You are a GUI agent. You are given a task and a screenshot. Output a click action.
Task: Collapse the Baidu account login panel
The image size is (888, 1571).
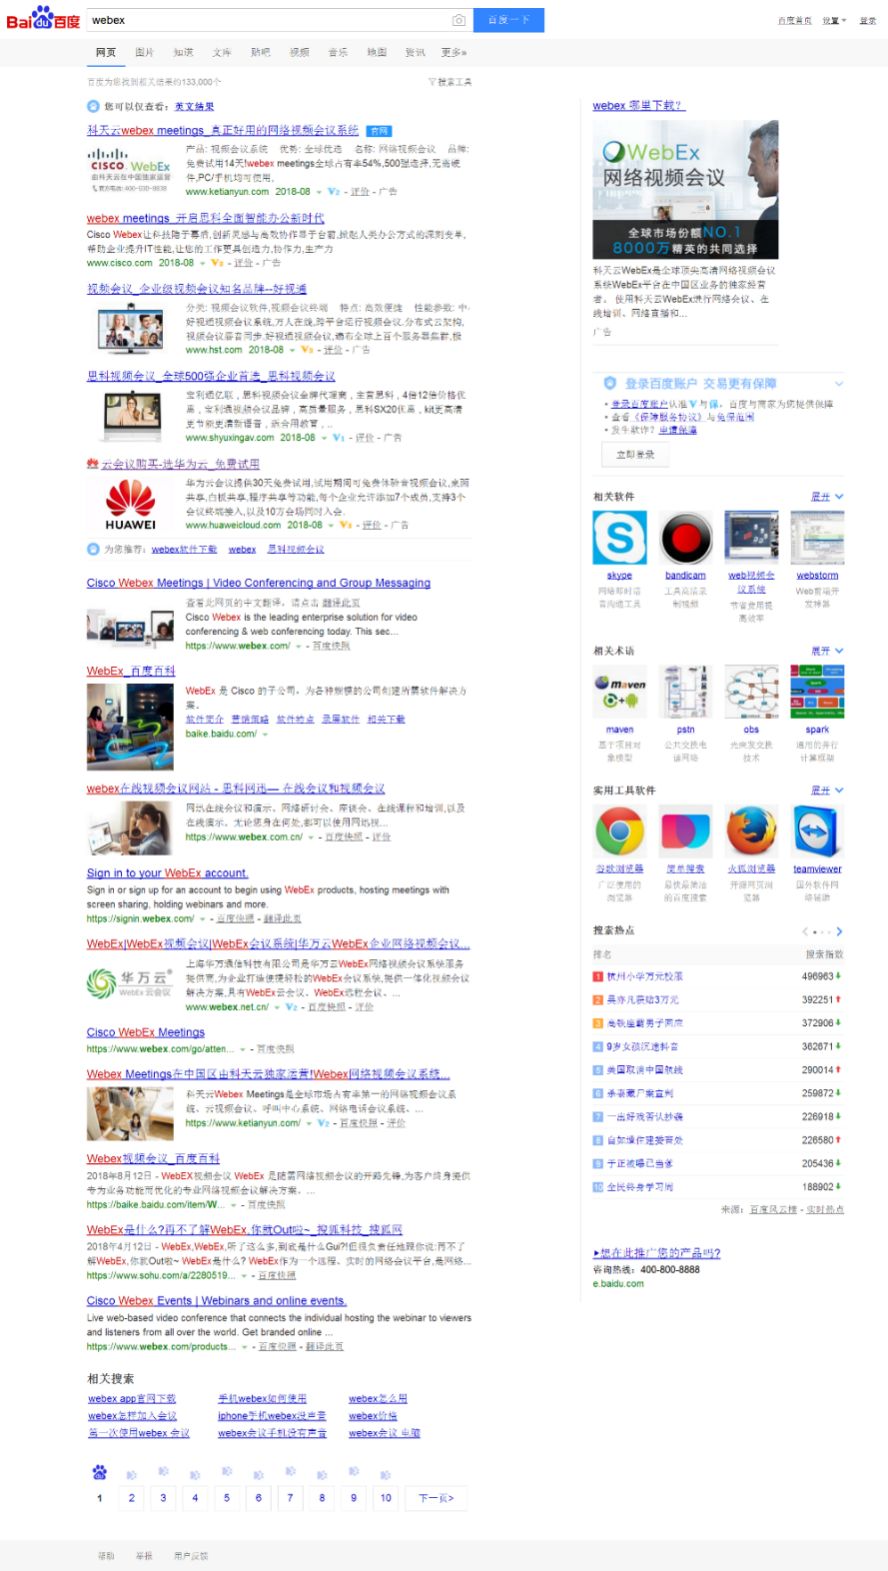(x=839, y=383)
